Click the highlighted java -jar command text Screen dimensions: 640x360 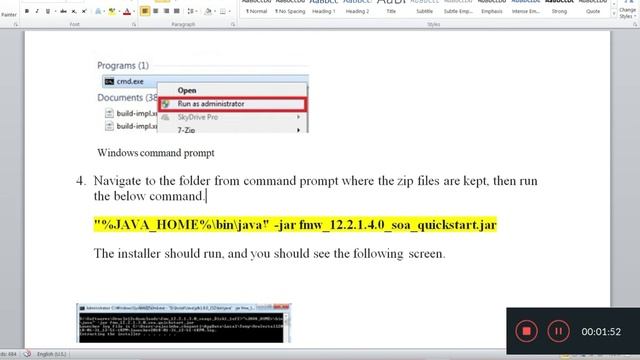click(x=295, y=224)
